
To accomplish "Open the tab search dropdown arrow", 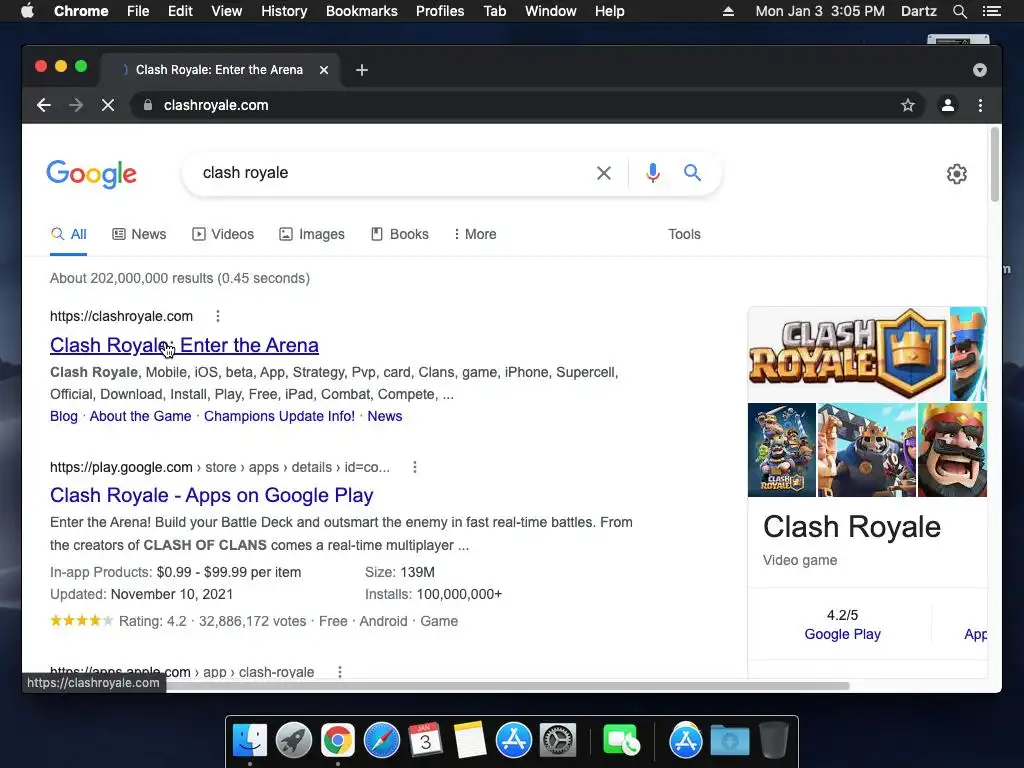I will tap(980, 70).
